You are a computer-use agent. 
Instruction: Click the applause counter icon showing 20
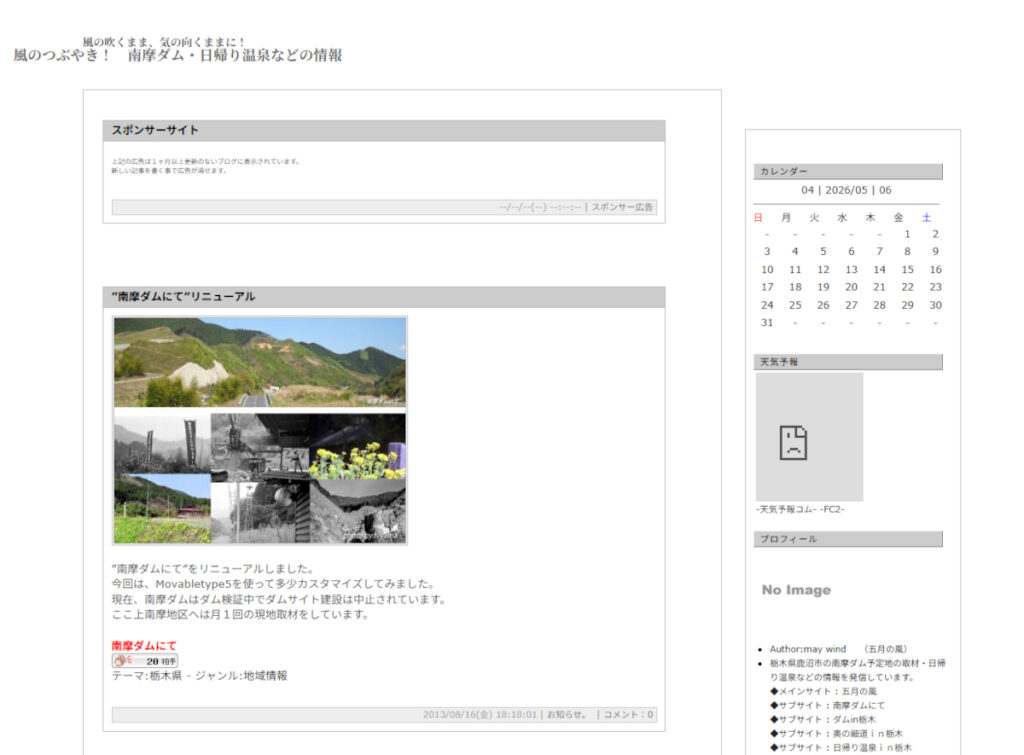145,661
